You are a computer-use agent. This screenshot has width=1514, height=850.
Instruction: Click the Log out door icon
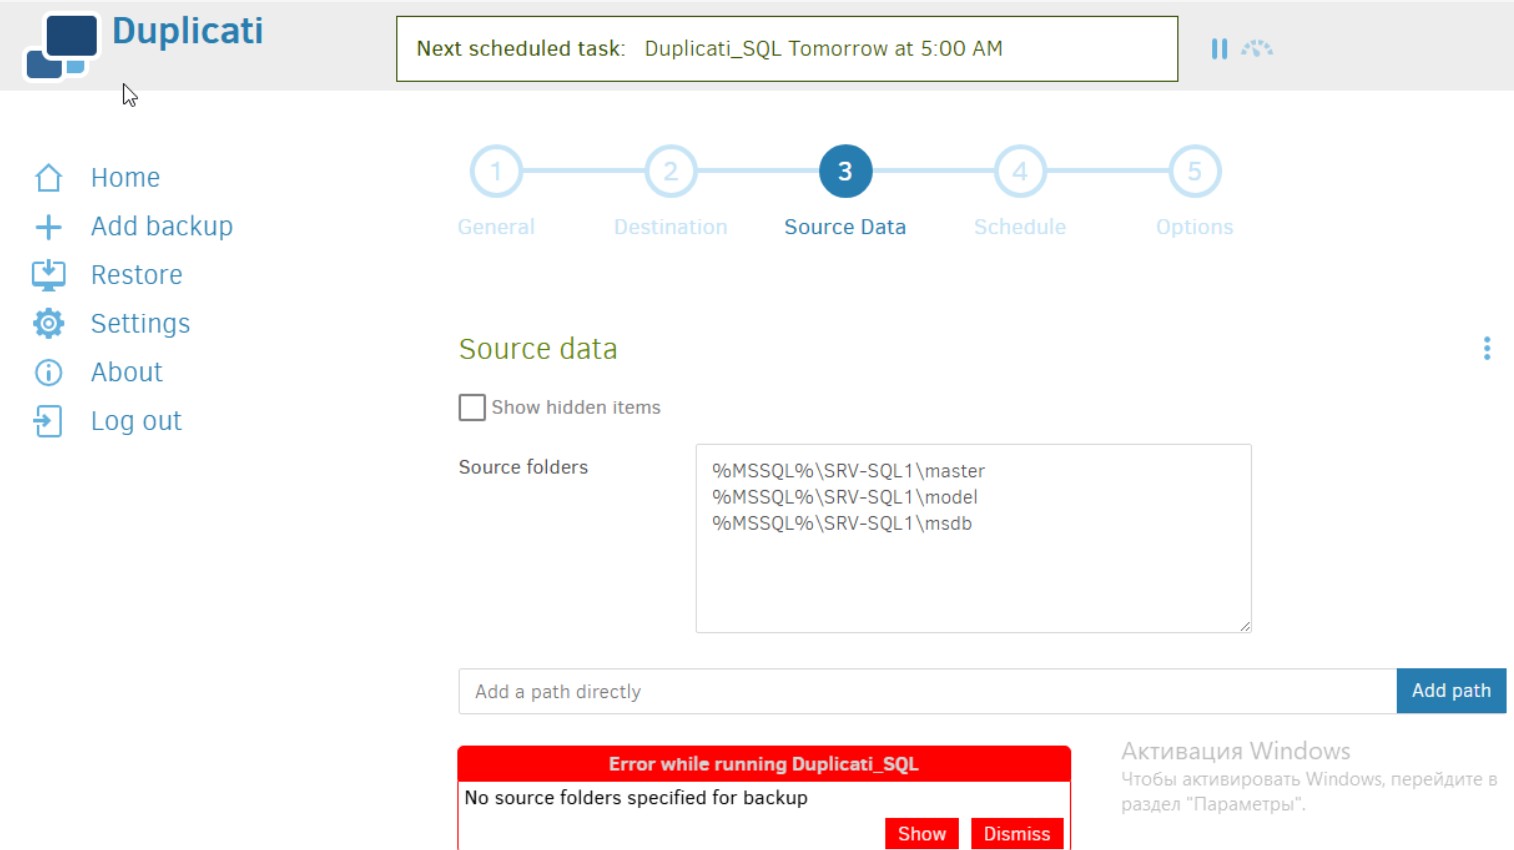(x=48, y=421)
